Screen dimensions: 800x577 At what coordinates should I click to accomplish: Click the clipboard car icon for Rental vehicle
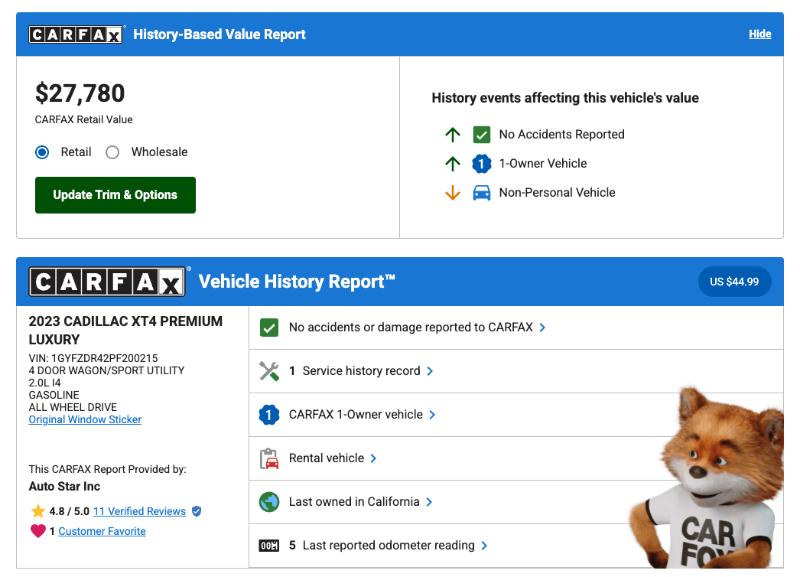click(x=269, y=458)
